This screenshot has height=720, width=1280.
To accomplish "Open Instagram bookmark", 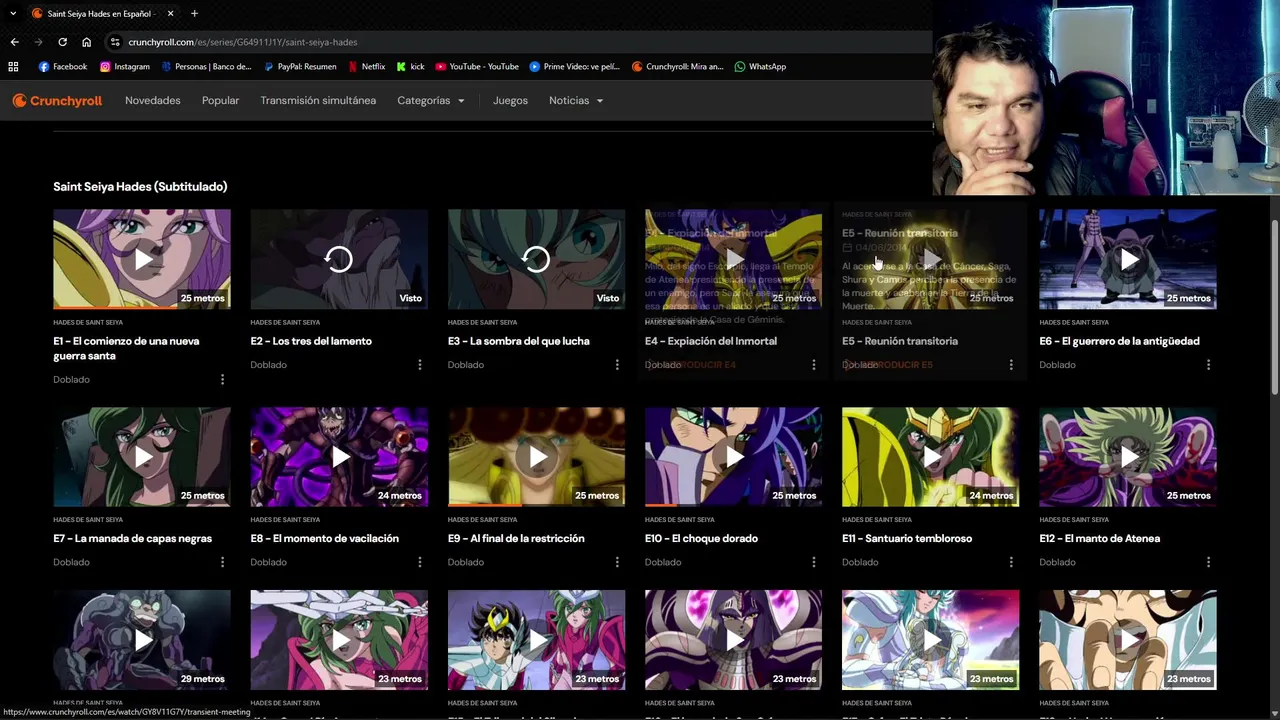I will [125, 67].
